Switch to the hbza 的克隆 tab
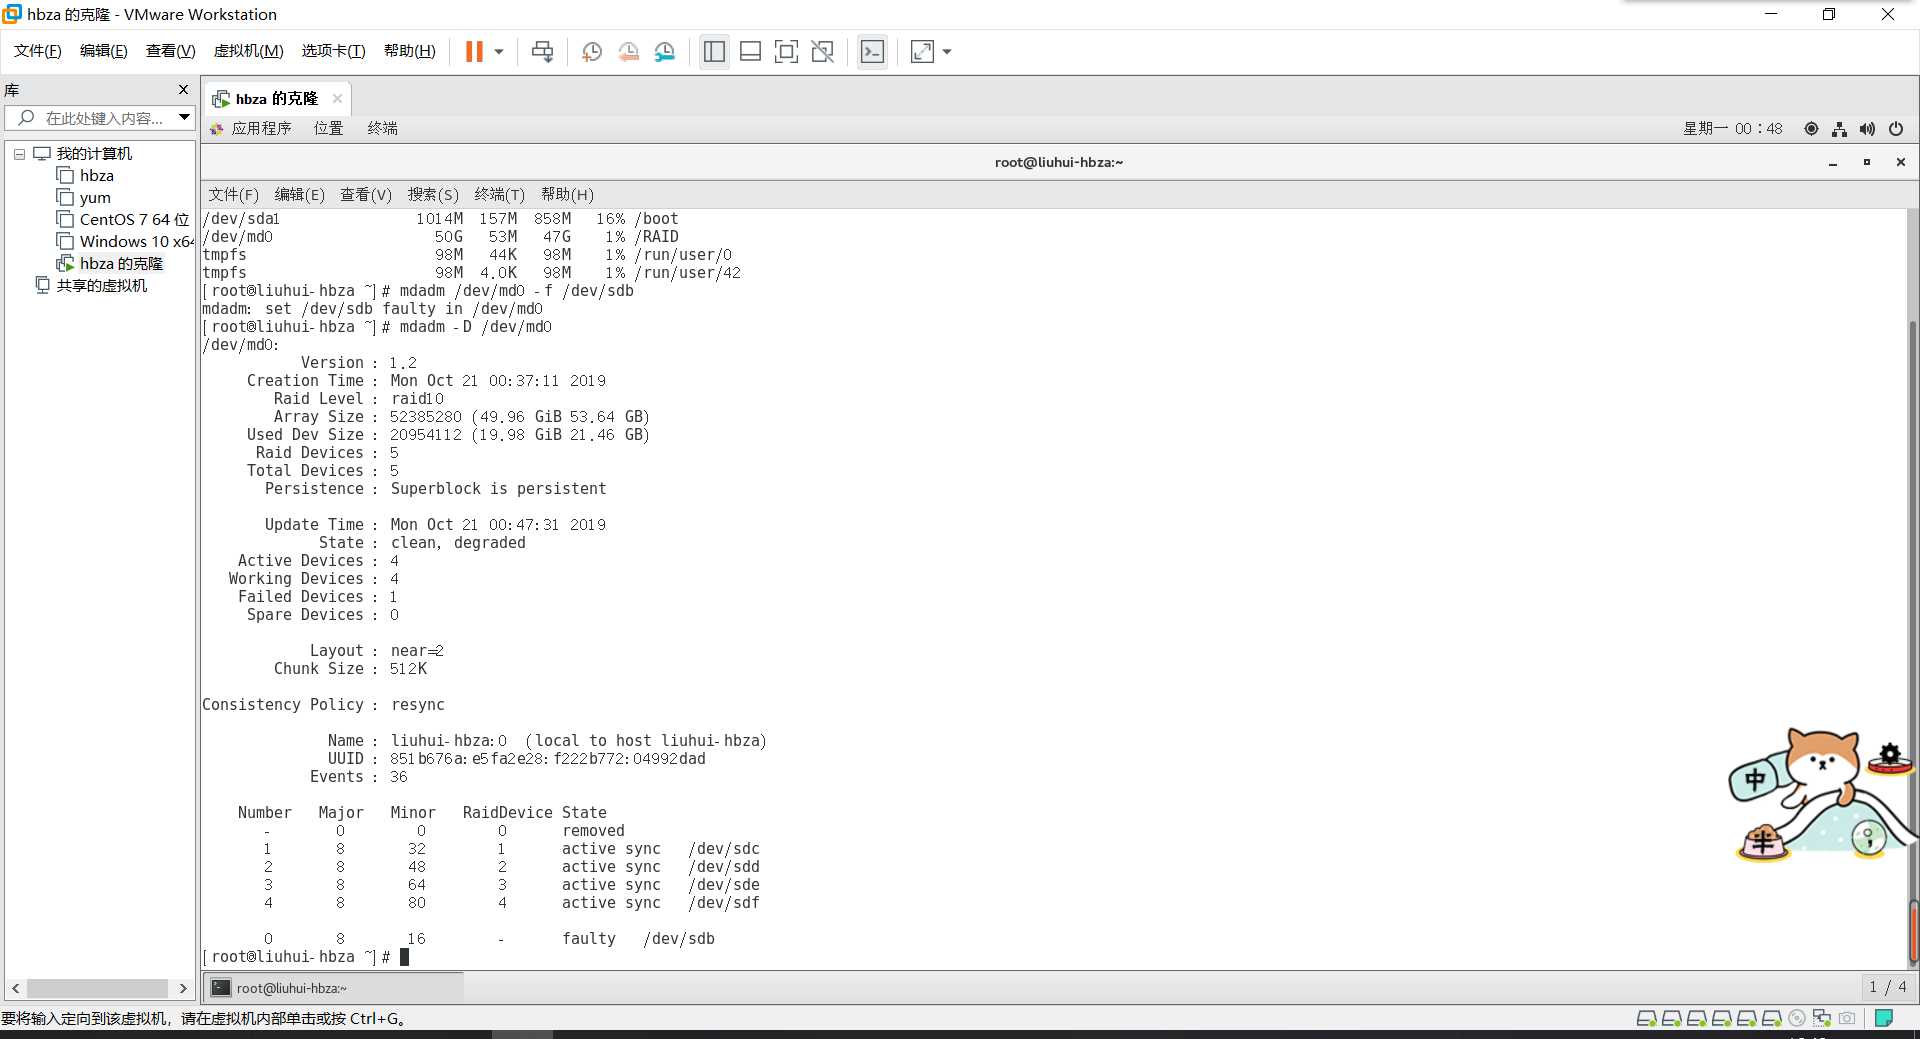 [x=277, y=99]
